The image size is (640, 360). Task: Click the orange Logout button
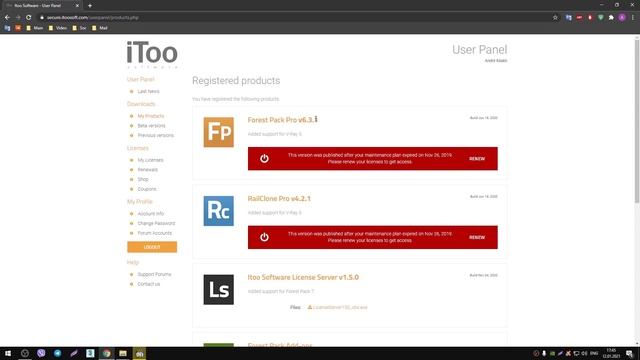[x=152, y=247]
